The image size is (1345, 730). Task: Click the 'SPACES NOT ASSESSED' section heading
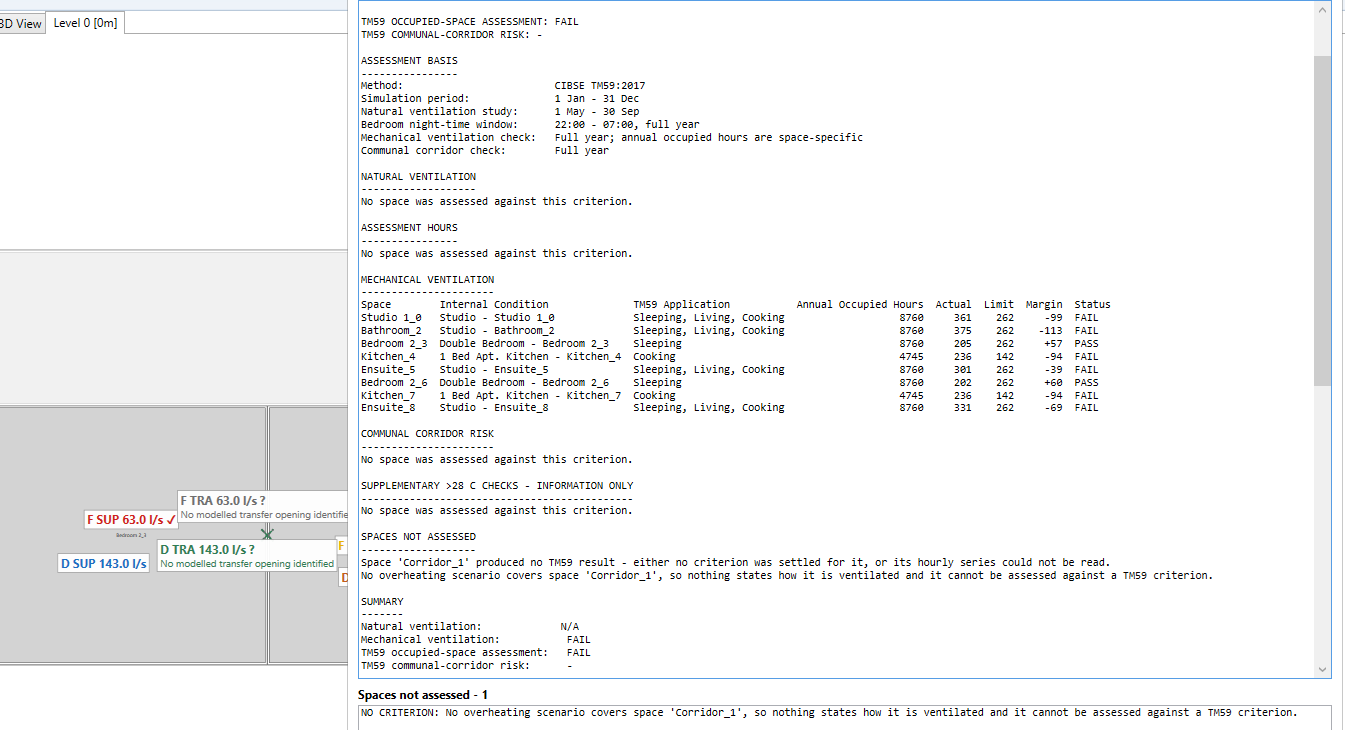tap(418, 537)
